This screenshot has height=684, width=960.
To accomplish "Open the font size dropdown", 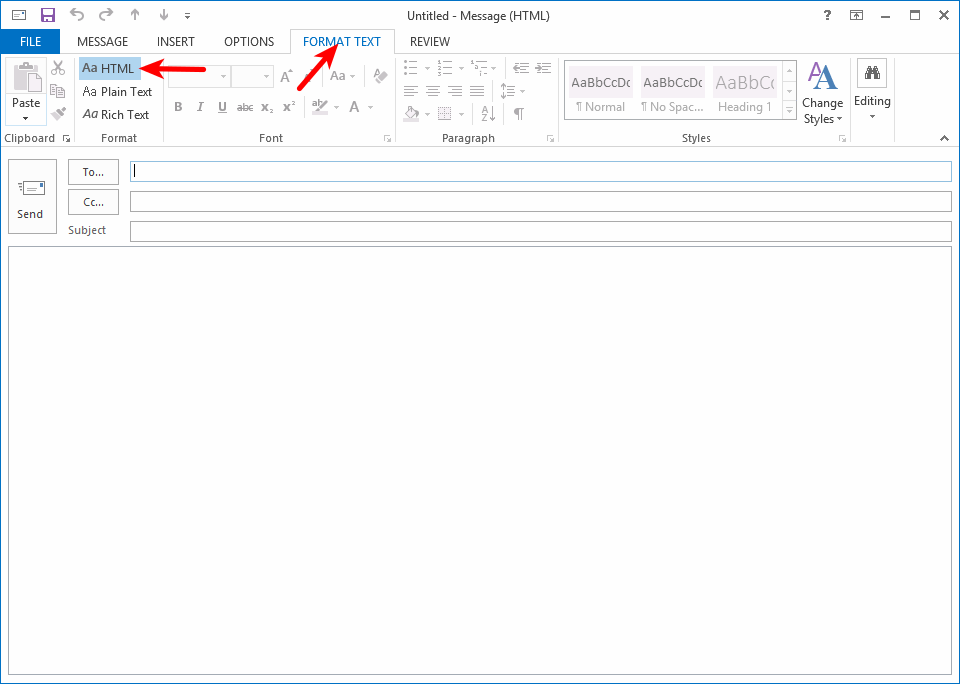I will coord(266,77).
